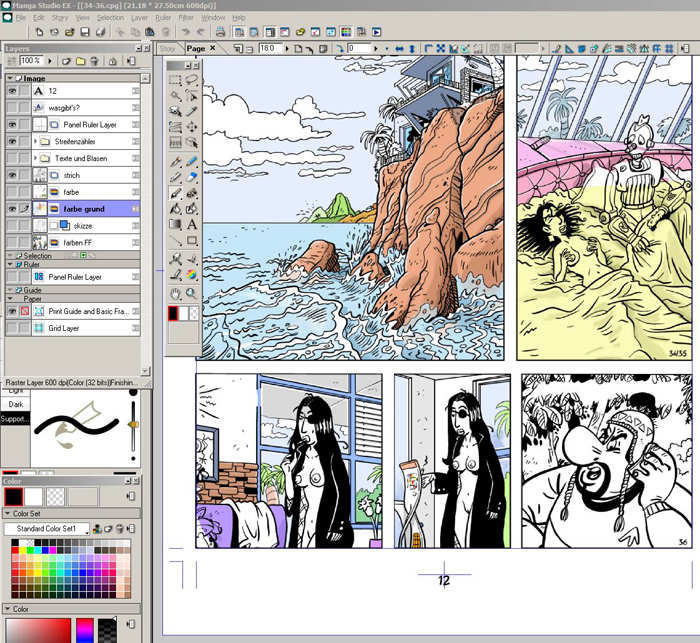Select the Text tool in toolbox

coord(191,225)
